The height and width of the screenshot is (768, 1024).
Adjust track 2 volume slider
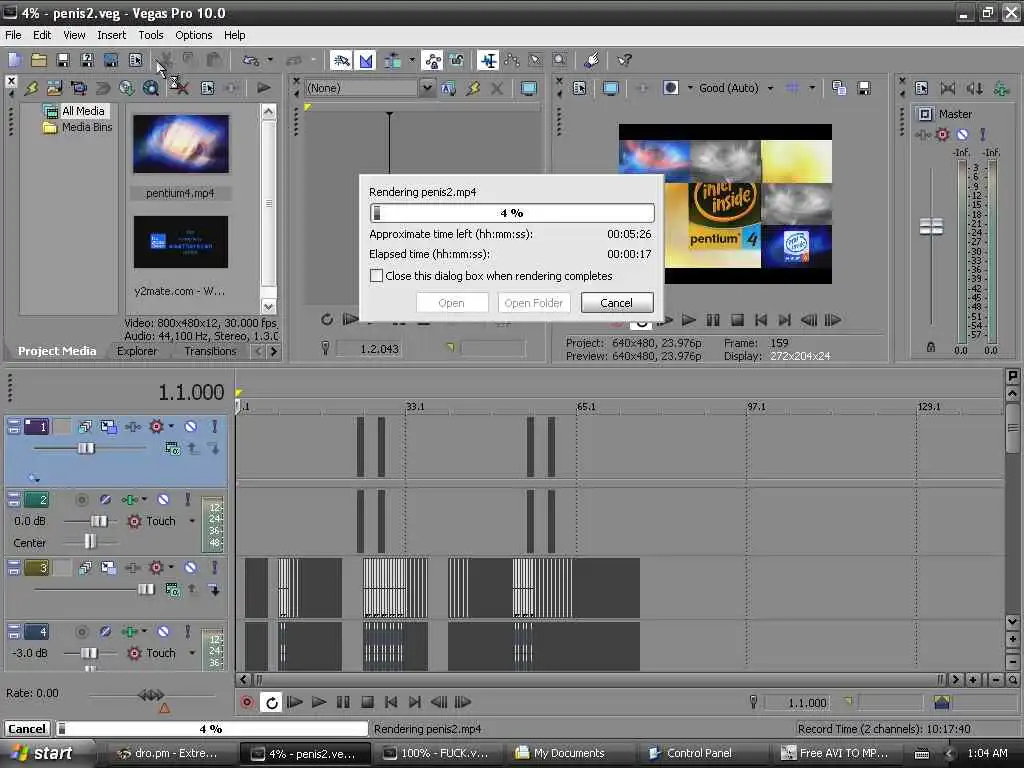(98, 522)
